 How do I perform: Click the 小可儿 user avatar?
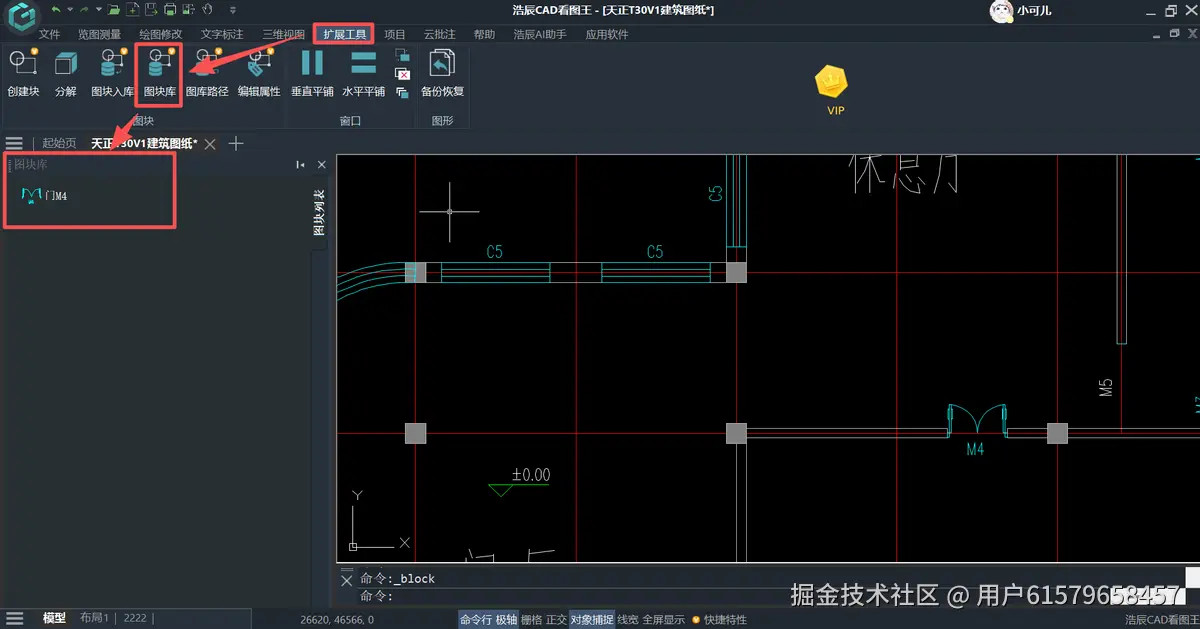click(1001, 11)
